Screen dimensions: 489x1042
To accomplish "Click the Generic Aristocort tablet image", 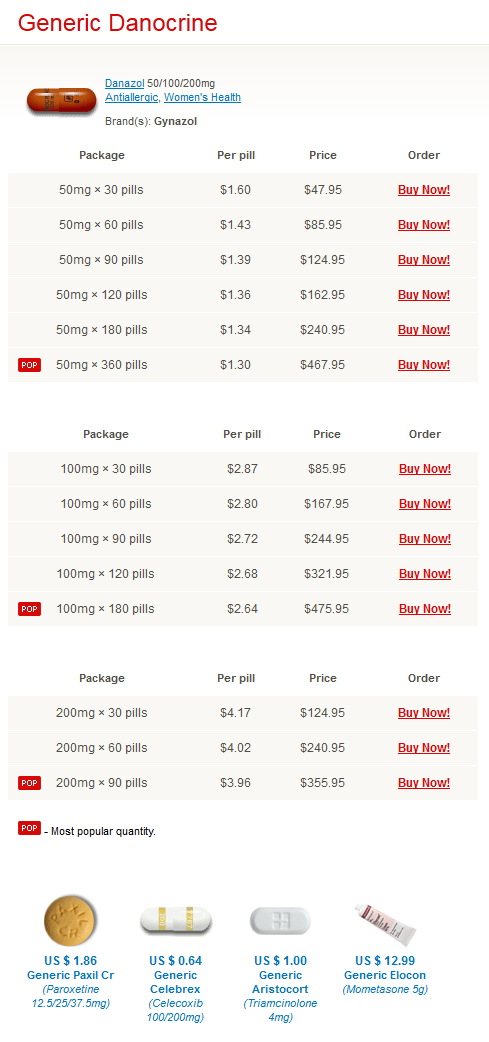I will pyautogui.click(x=280, y=920).
